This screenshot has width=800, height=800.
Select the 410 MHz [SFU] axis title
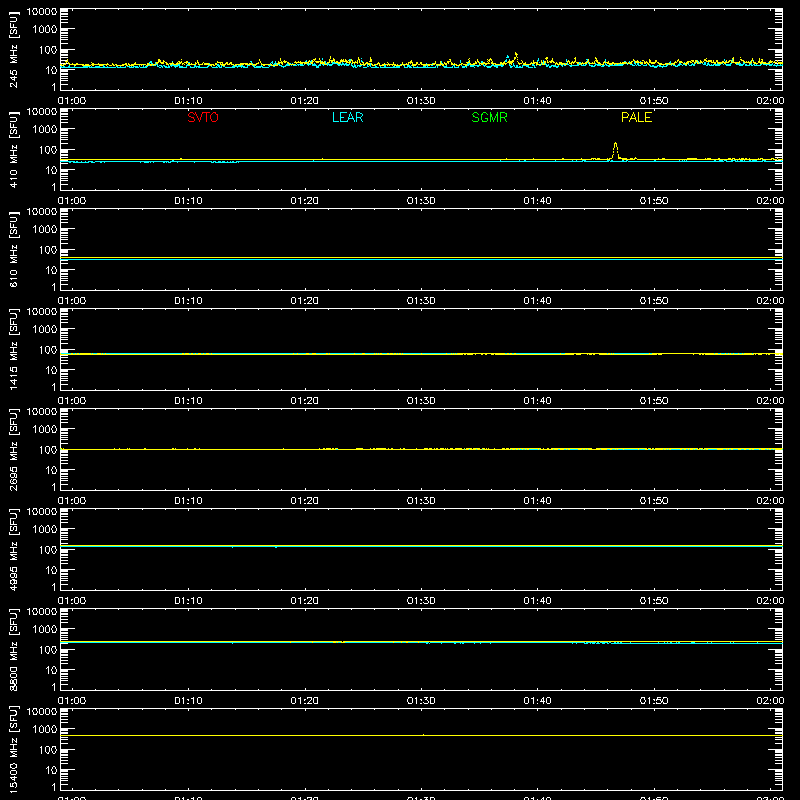click(14, 150)
